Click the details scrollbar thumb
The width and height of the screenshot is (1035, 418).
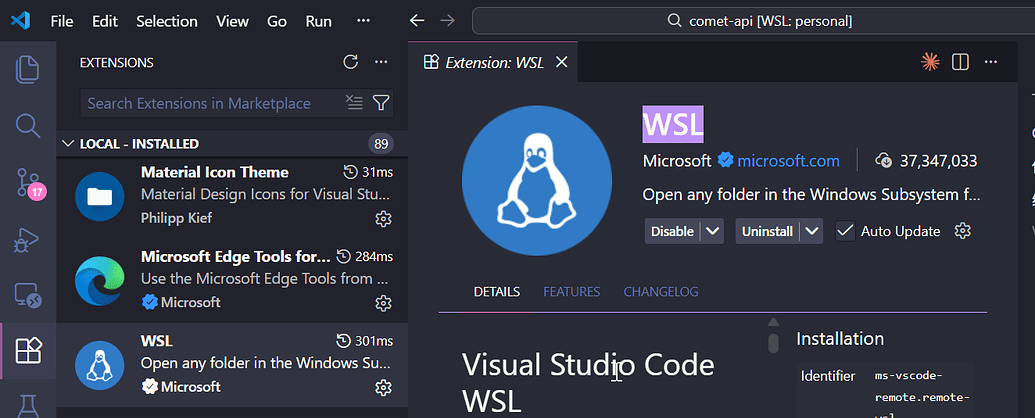773,343
